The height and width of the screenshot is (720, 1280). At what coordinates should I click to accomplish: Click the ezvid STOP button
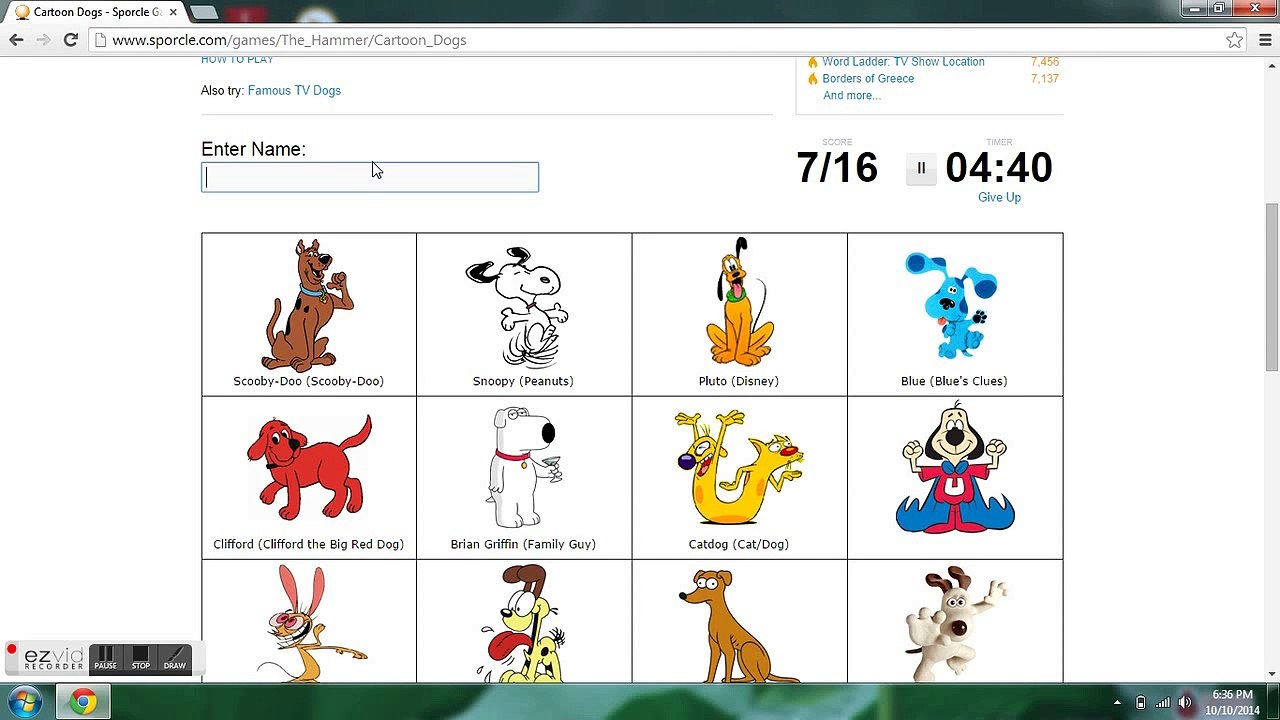pos(141,658)
